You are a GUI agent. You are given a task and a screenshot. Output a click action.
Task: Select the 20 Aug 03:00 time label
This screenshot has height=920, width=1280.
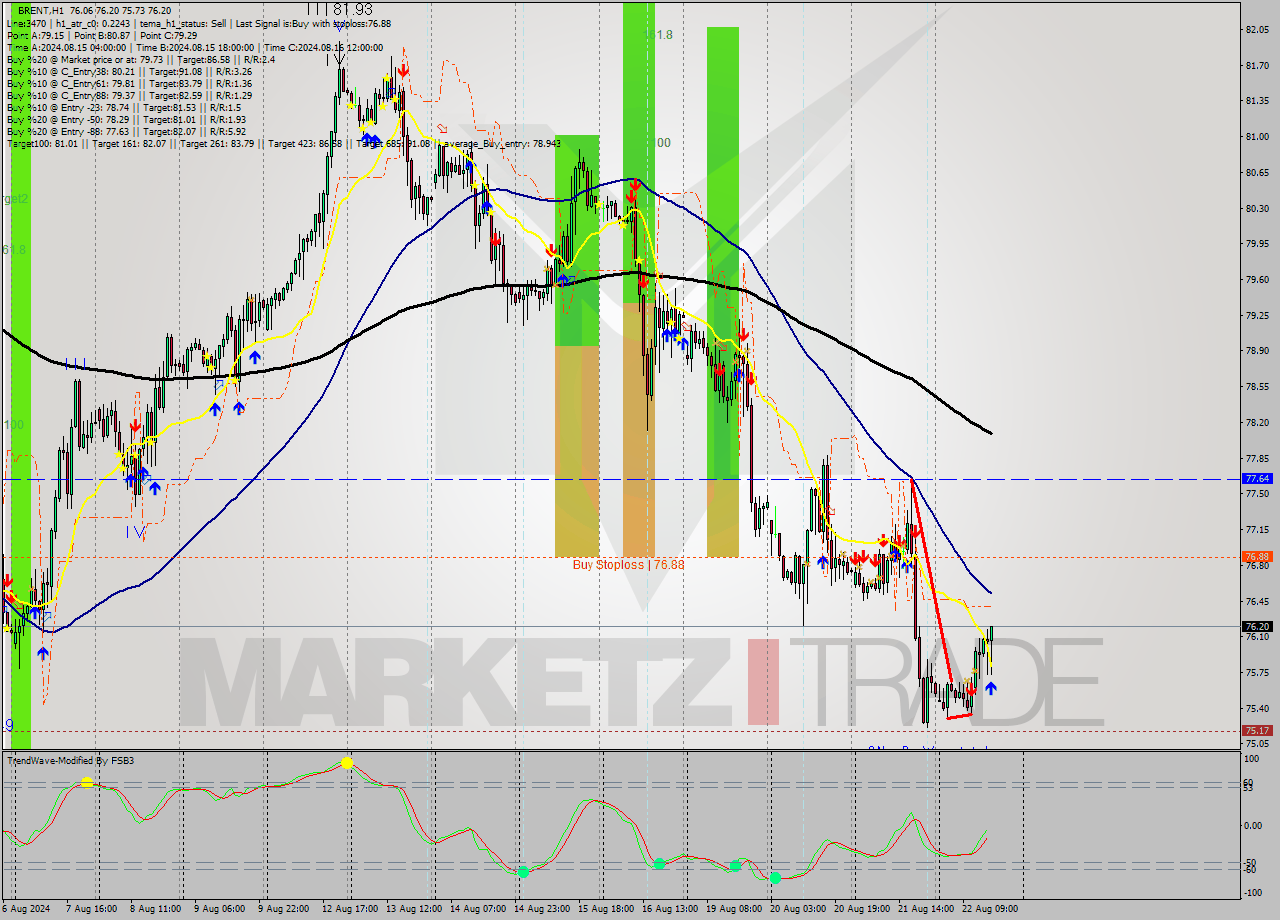(x=799, y=910)
